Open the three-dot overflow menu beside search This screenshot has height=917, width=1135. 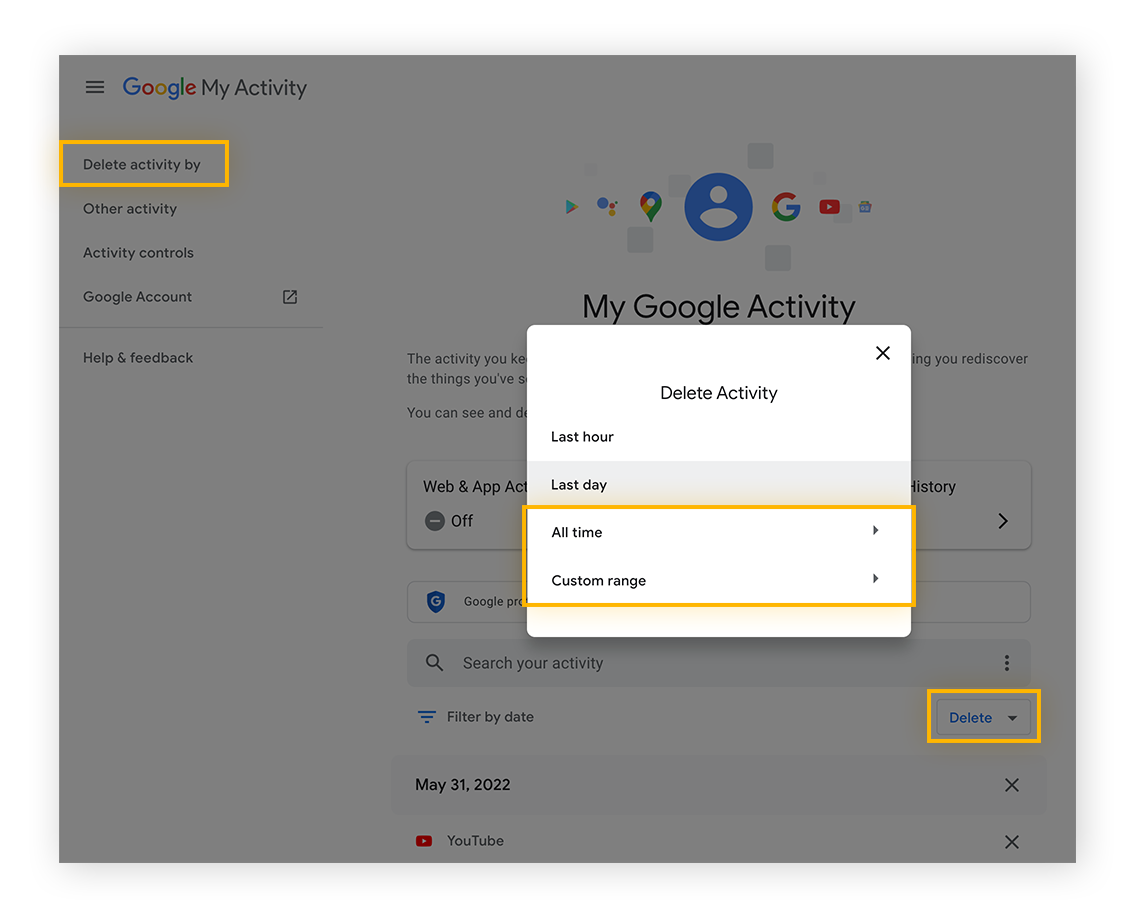coord(1007,662)
